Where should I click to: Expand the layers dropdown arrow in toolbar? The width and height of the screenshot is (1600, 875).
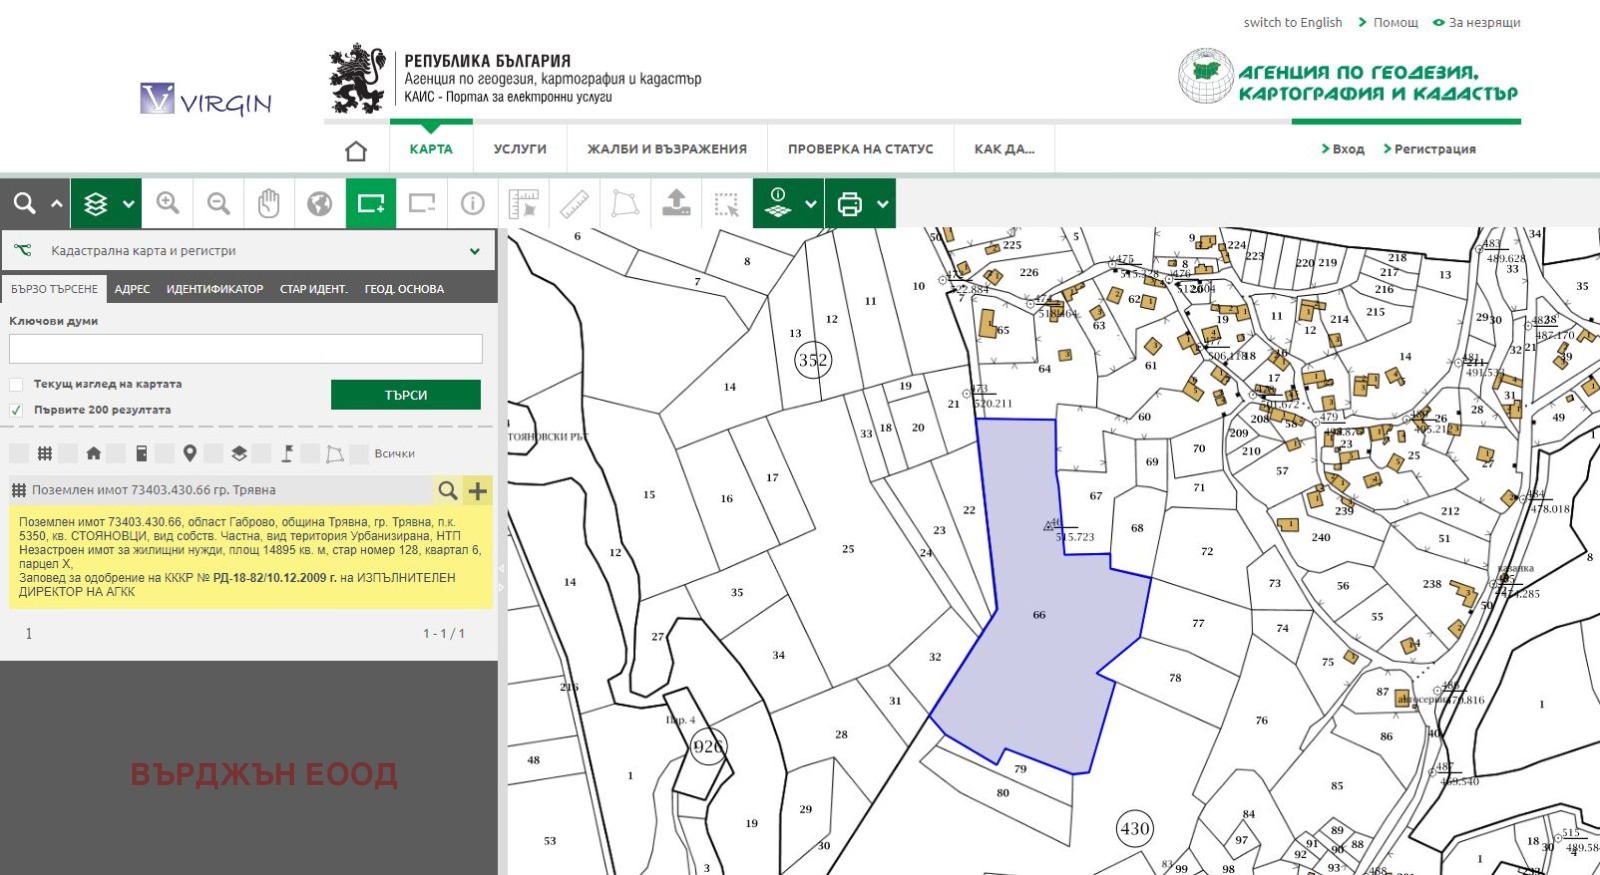pos(129,204)
